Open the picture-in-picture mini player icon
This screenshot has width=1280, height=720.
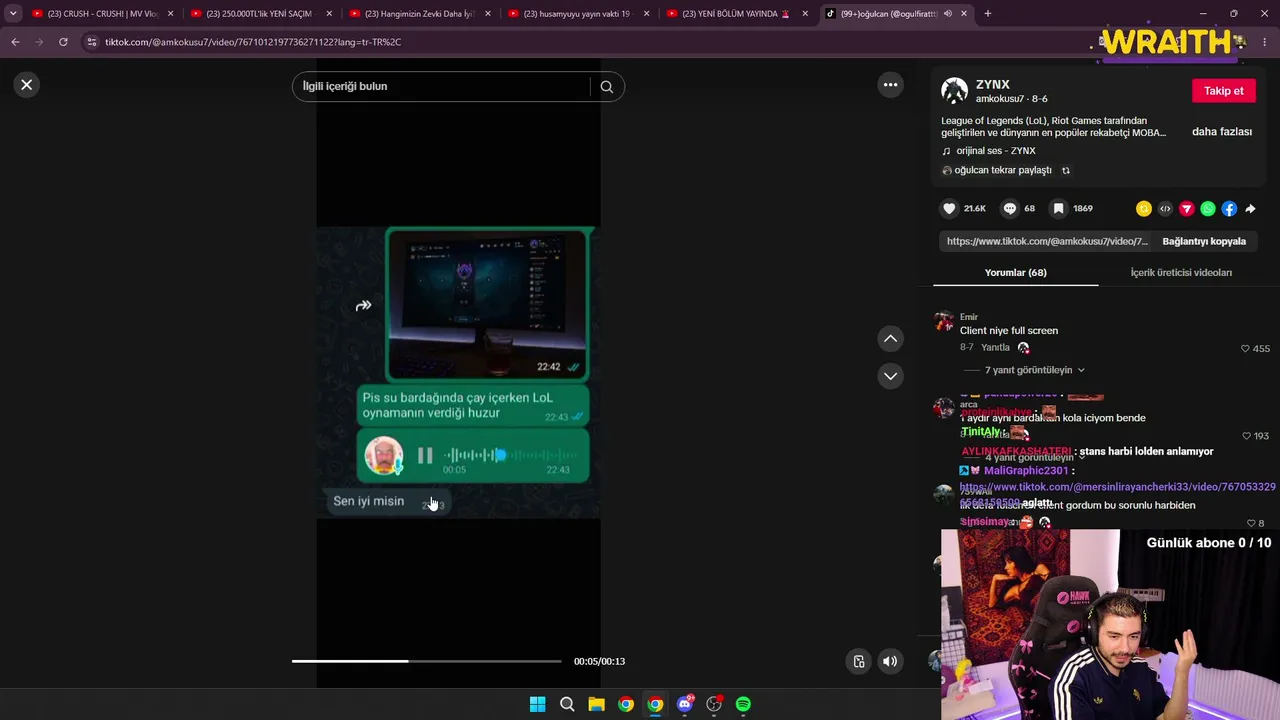point(858,661)
